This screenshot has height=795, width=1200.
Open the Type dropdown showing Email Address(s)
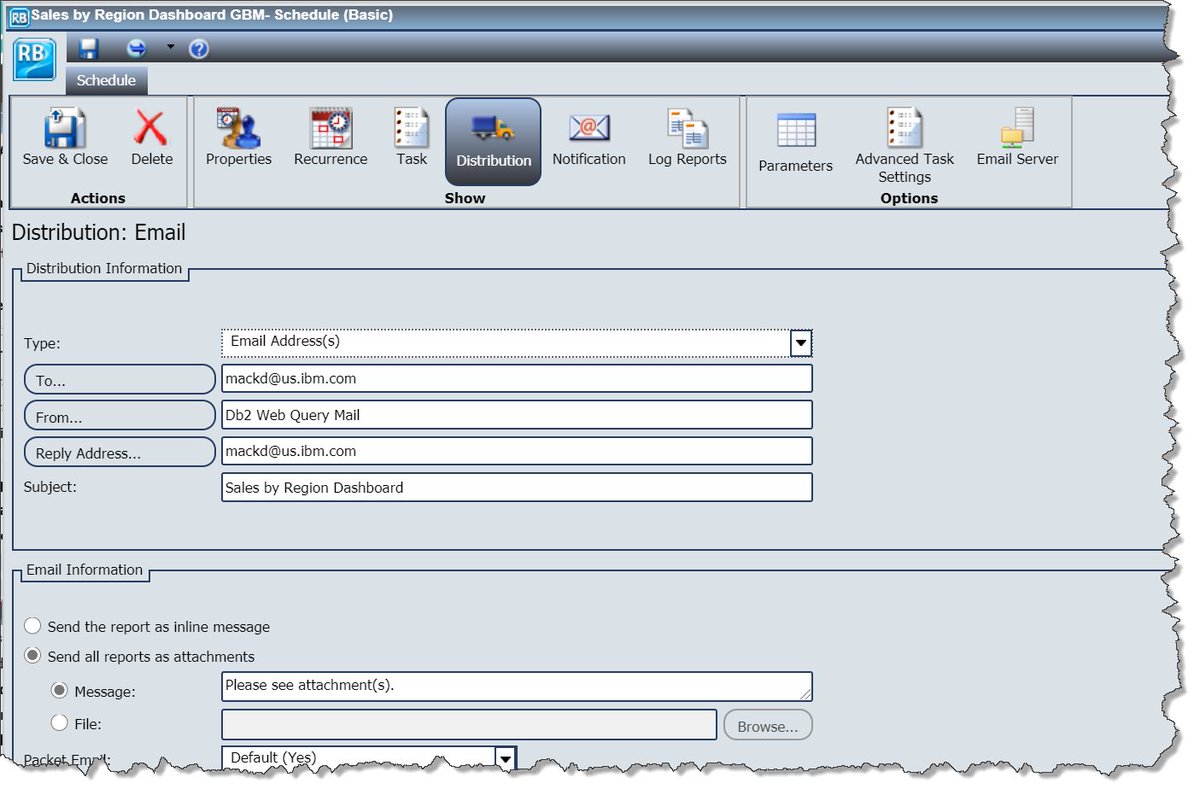(x=799, y=342)
